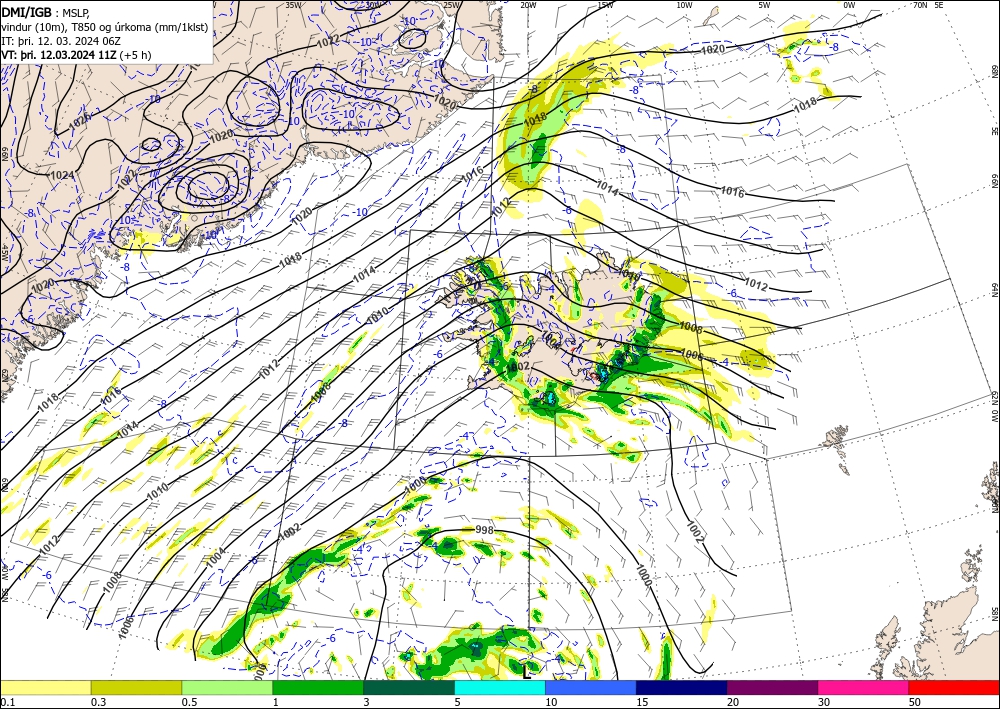The width and height of the screenshot is (1000, 709).
Task: Select the red 50+ mm legend swatch
Action: tap(954, 687)
